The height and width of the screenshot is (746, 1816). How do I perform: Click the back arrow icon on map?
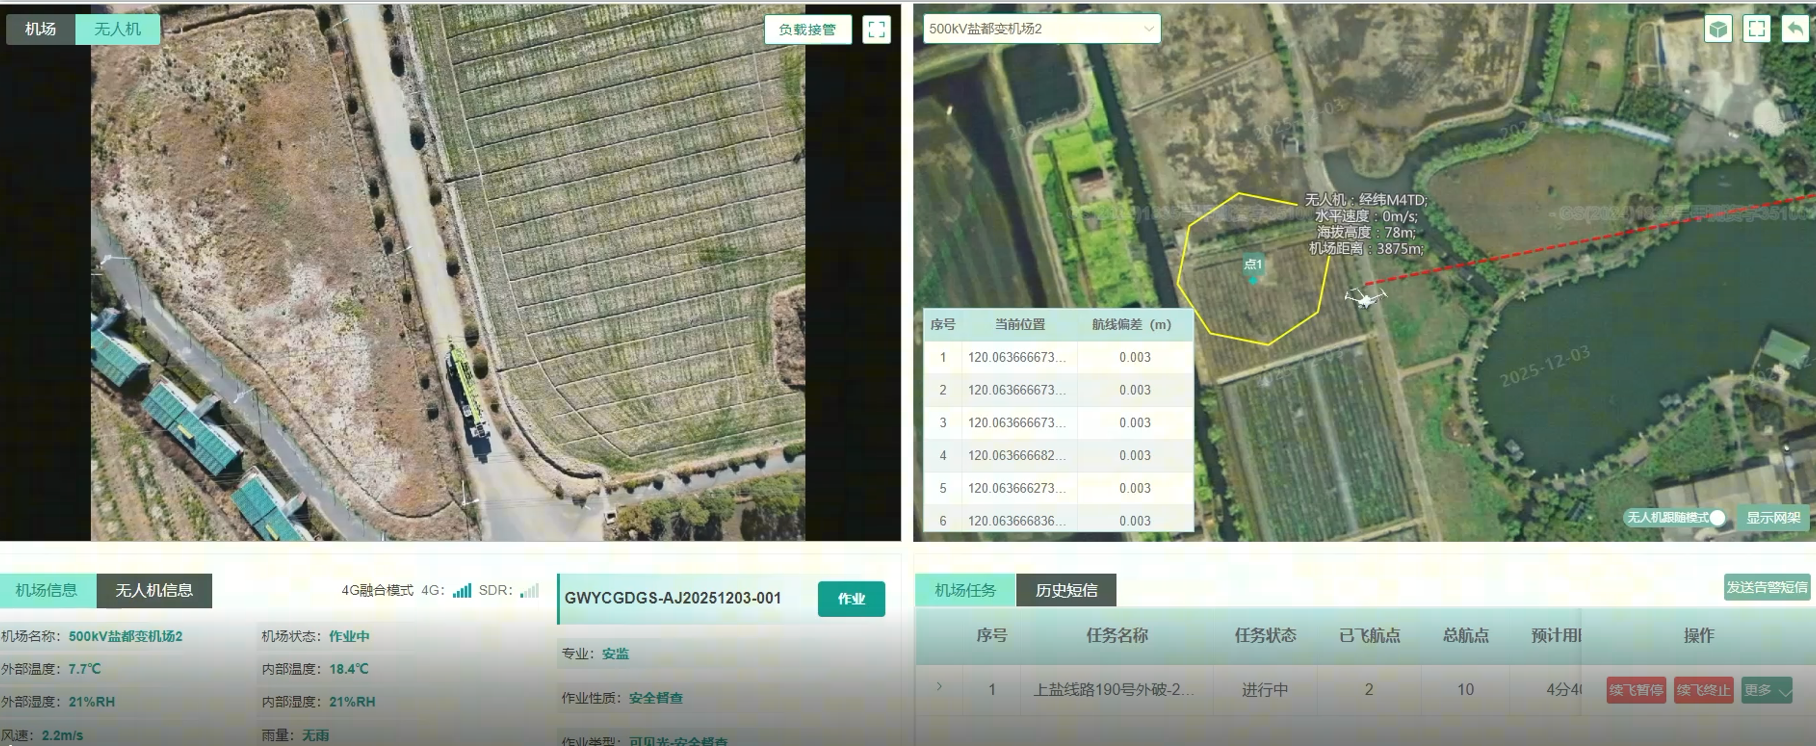click(x=1795, y=29)
